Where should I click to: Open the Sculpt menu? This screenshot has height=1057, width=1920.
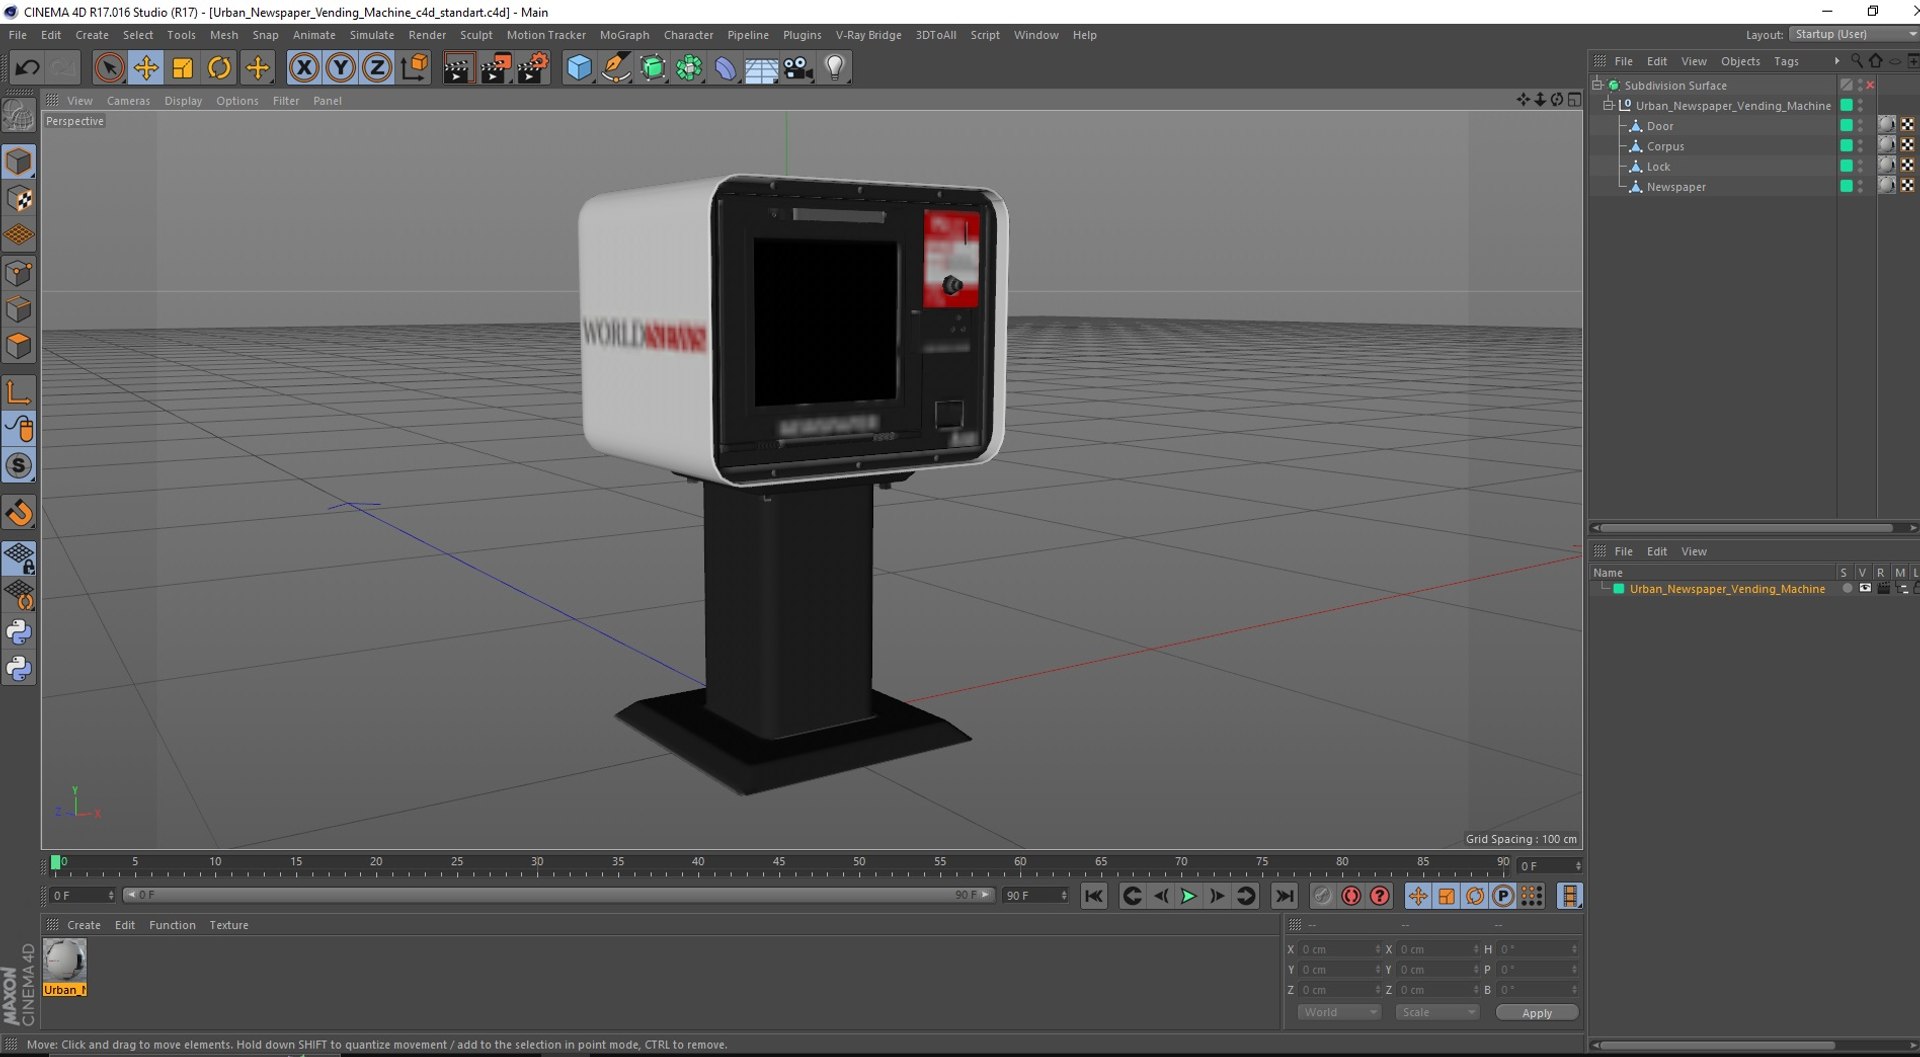(x=476, y=35)
